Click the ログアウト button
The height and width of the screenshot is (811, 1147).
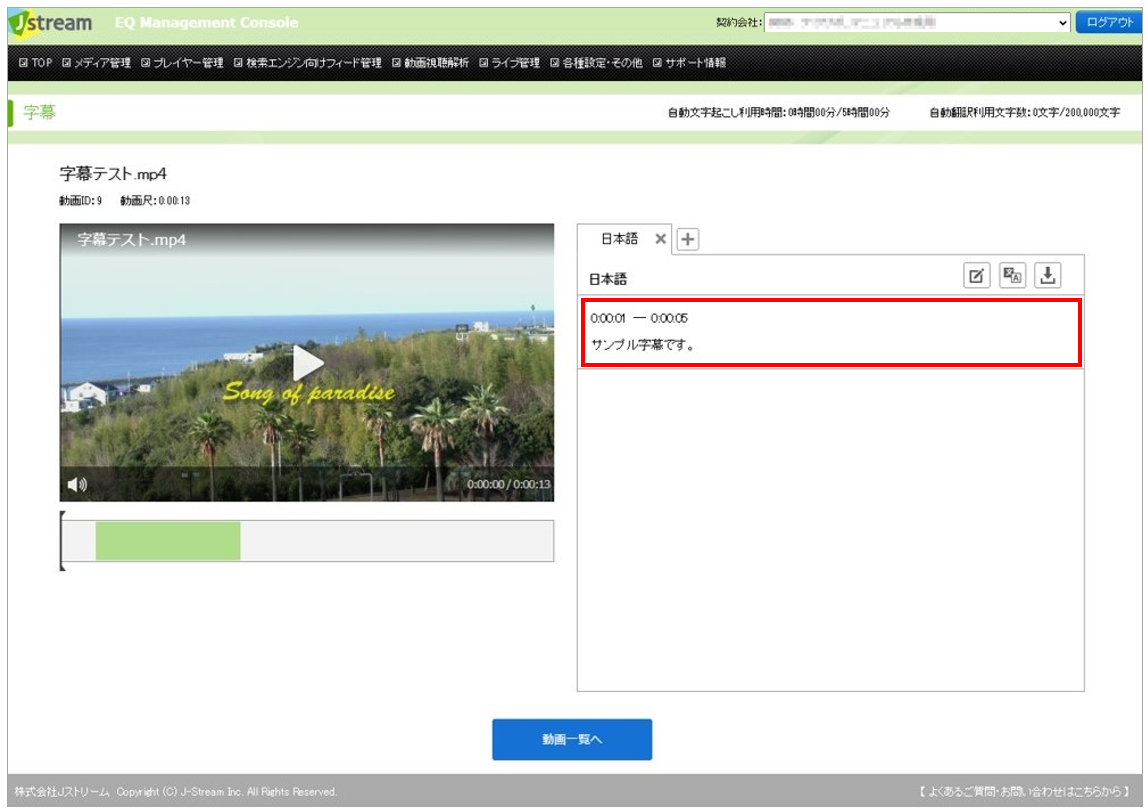[1109, 23]
